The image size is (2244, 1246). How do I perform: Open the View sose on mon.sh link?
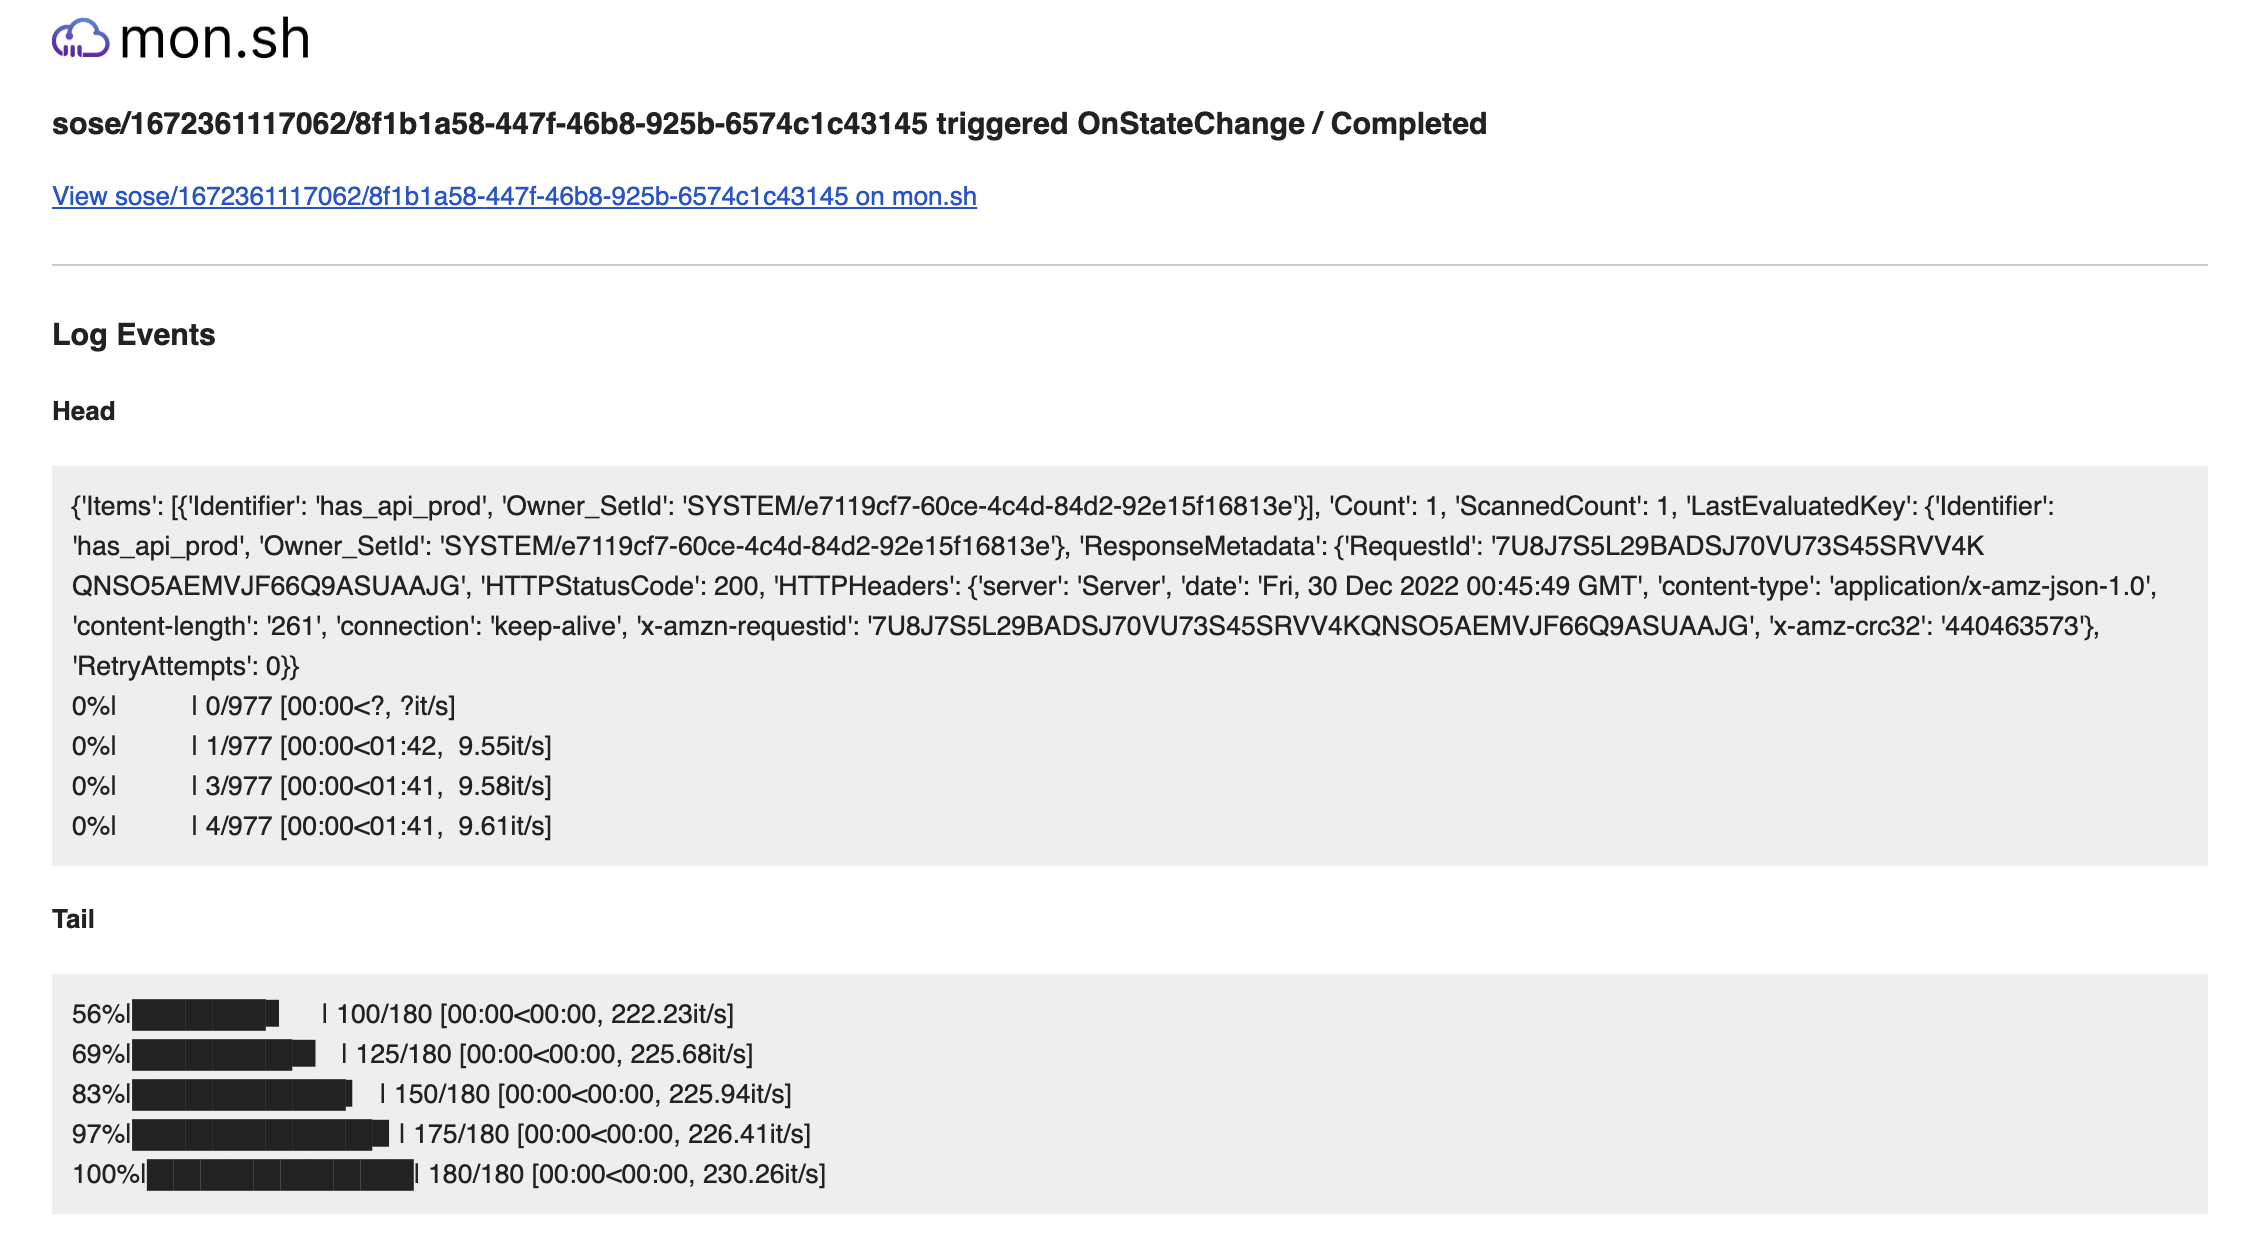514,196
